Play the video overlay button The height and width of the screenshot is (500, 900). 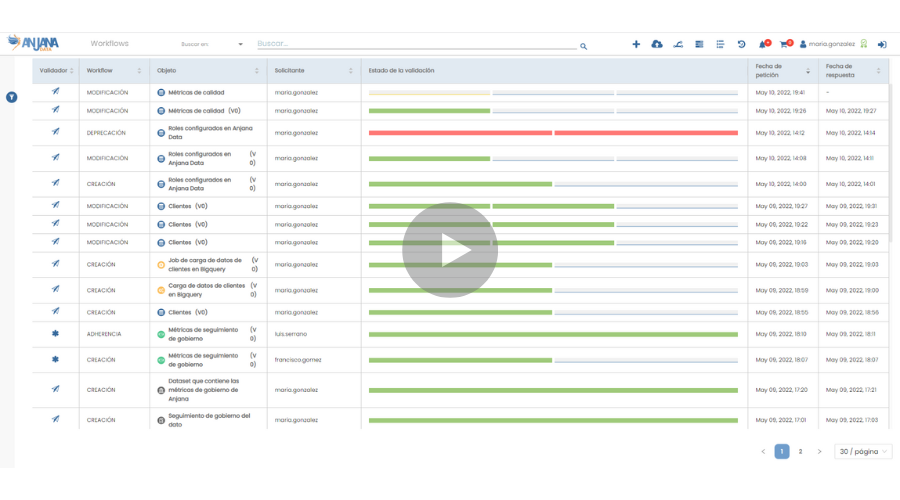[x=450, y=251]
